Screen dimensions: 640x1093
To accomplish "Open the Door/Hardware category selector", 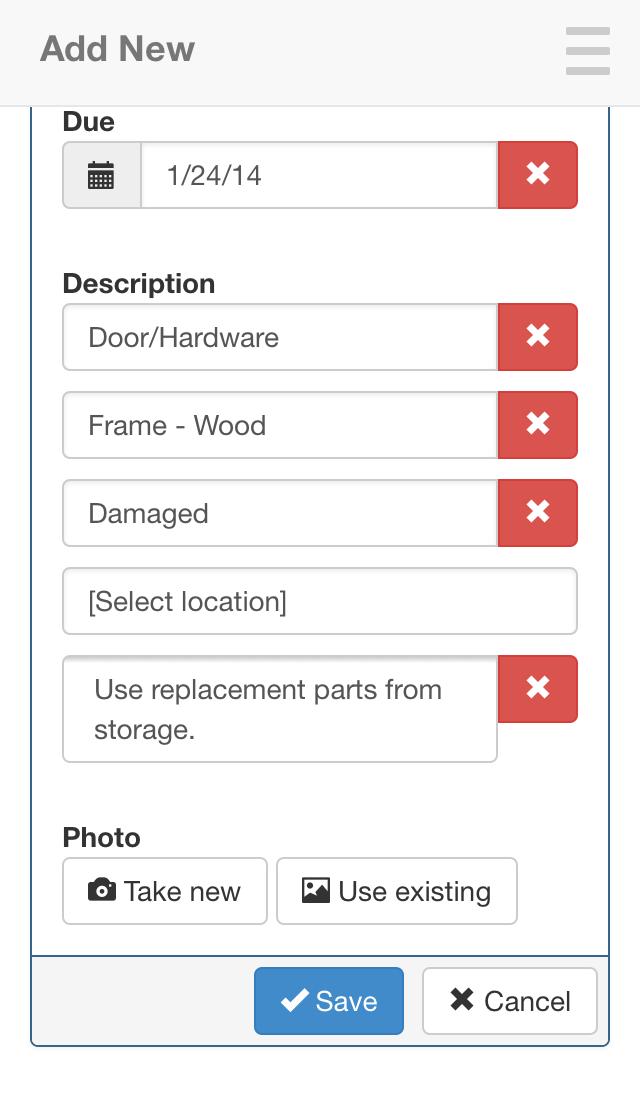I will pos(280,337).
